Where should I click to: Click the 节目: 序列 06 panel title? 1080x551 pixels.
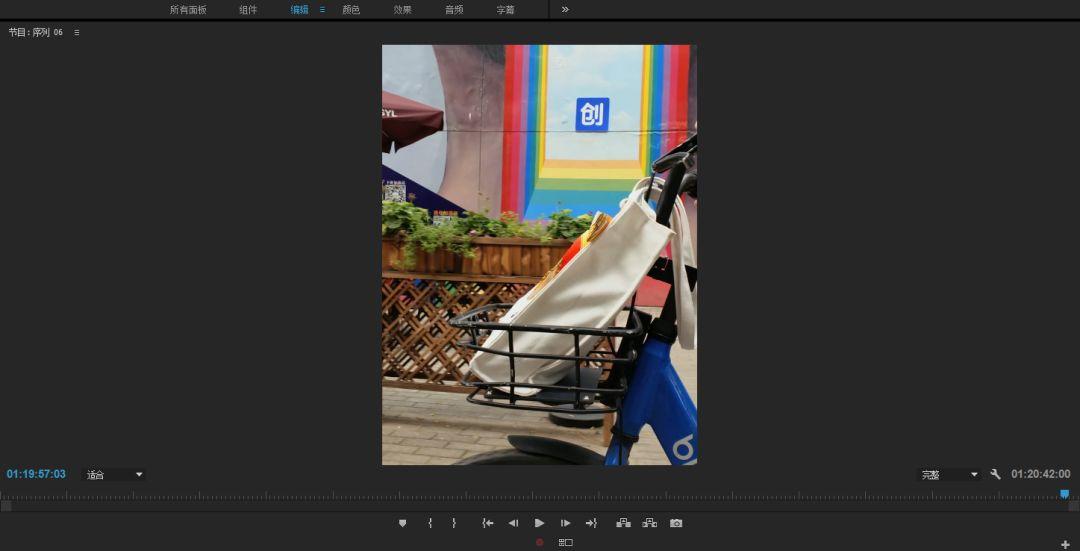(36, 32)
